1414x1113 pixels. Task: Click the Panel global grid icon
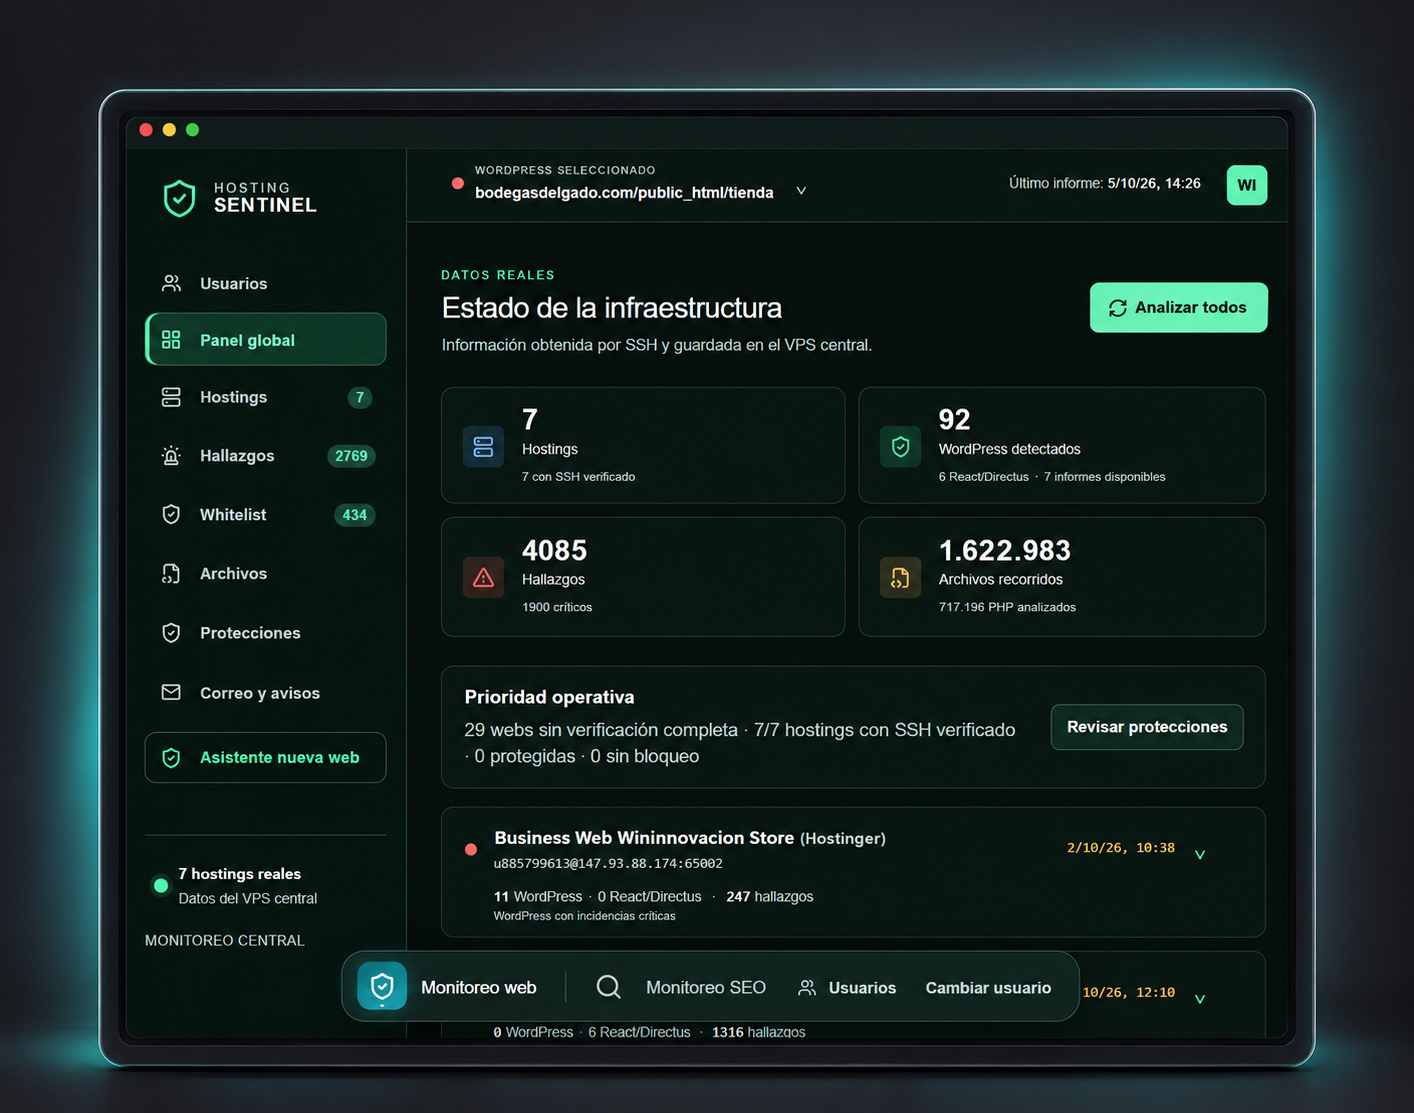(x=171, y=340)
